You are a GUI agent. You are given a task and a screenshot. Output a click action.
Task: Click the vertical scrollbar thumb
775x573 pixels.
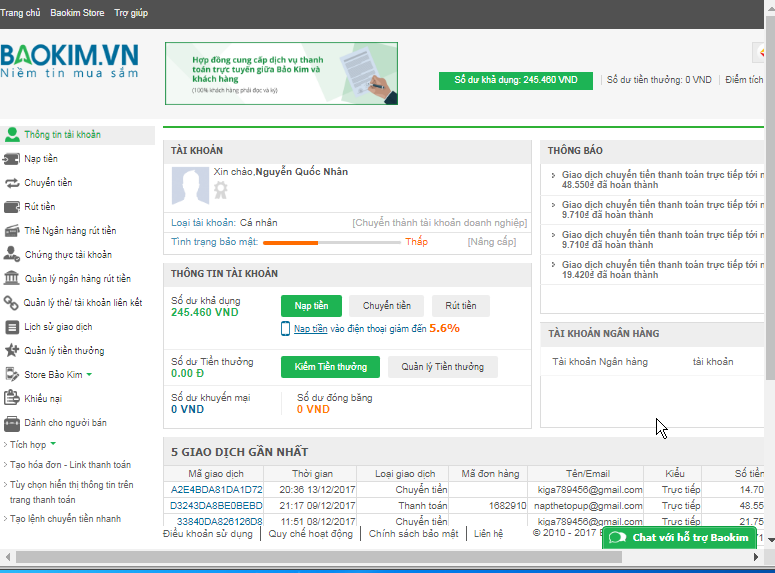tap(770, 198)
